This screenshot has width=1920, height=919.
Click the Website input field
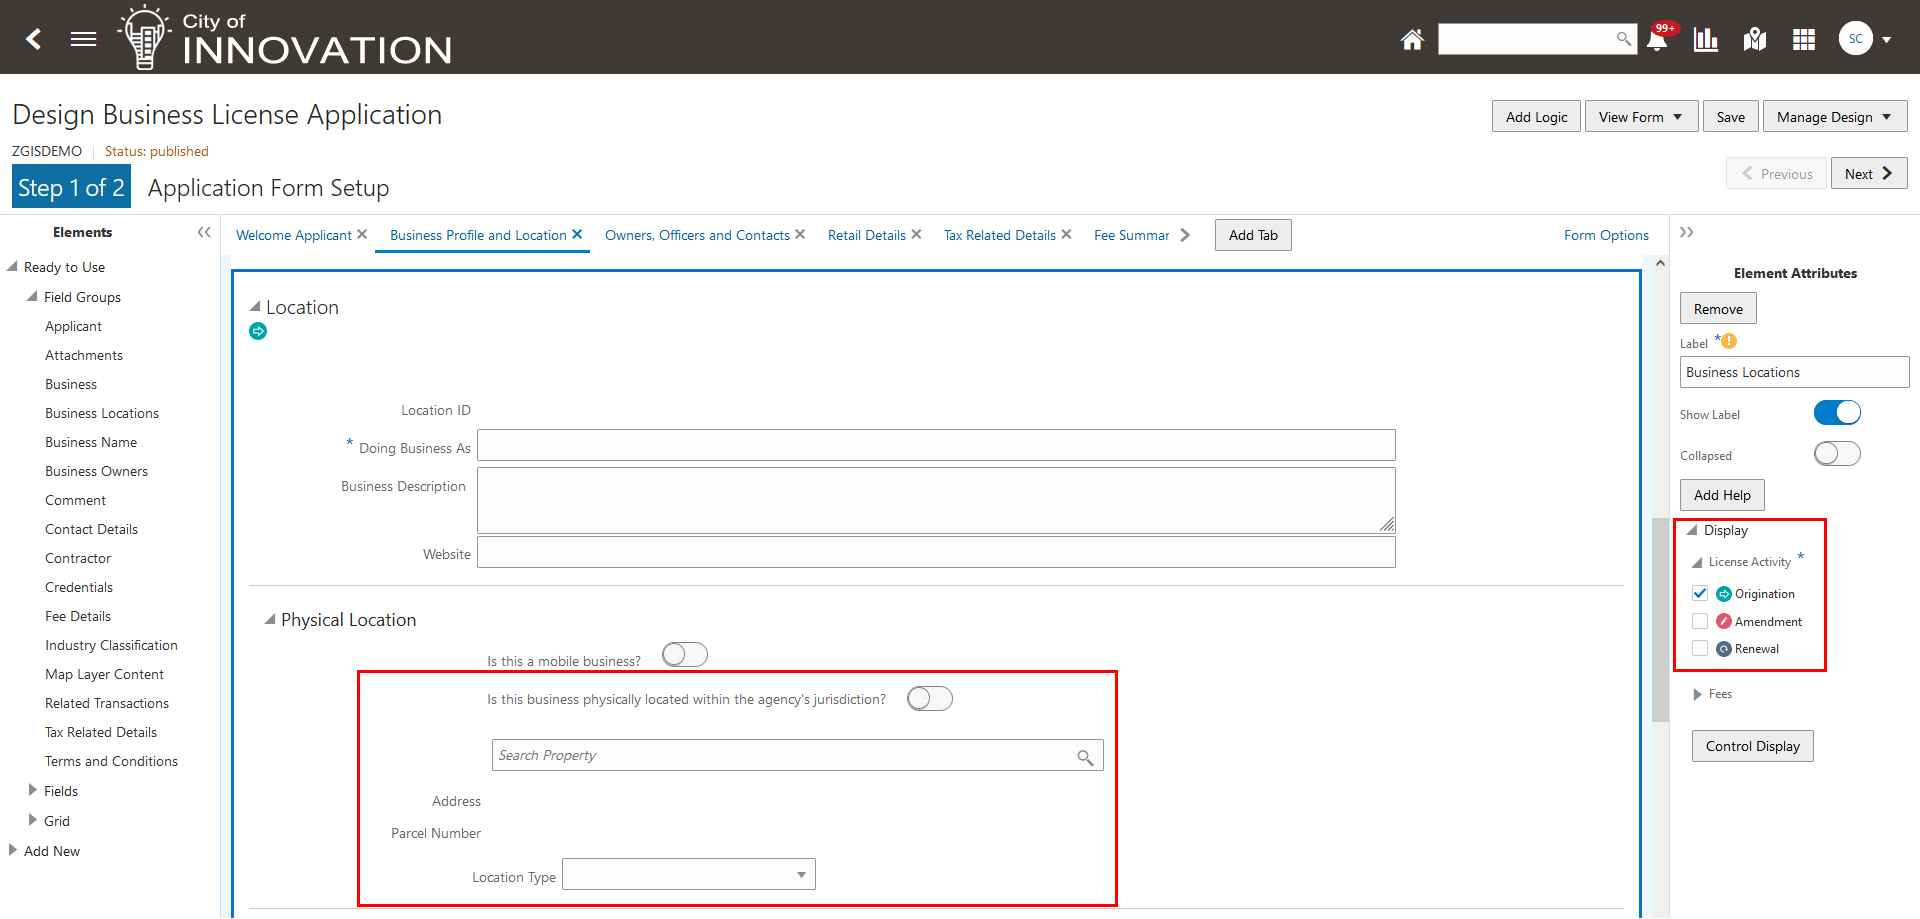click(936, 552)
